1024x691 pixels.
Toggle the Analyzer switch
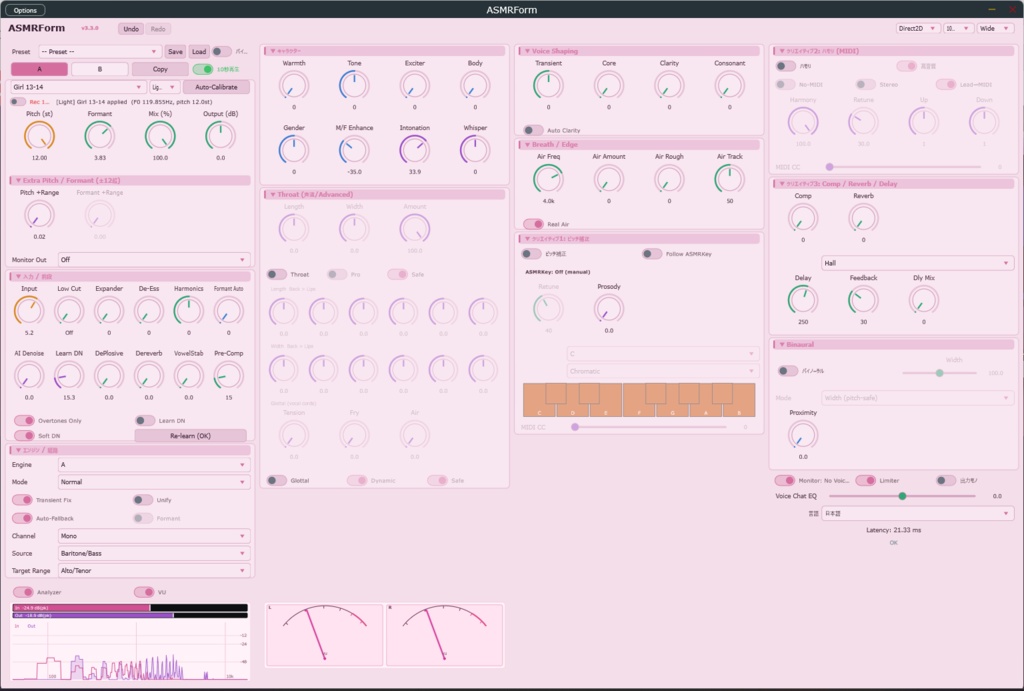tap(24, 592)
